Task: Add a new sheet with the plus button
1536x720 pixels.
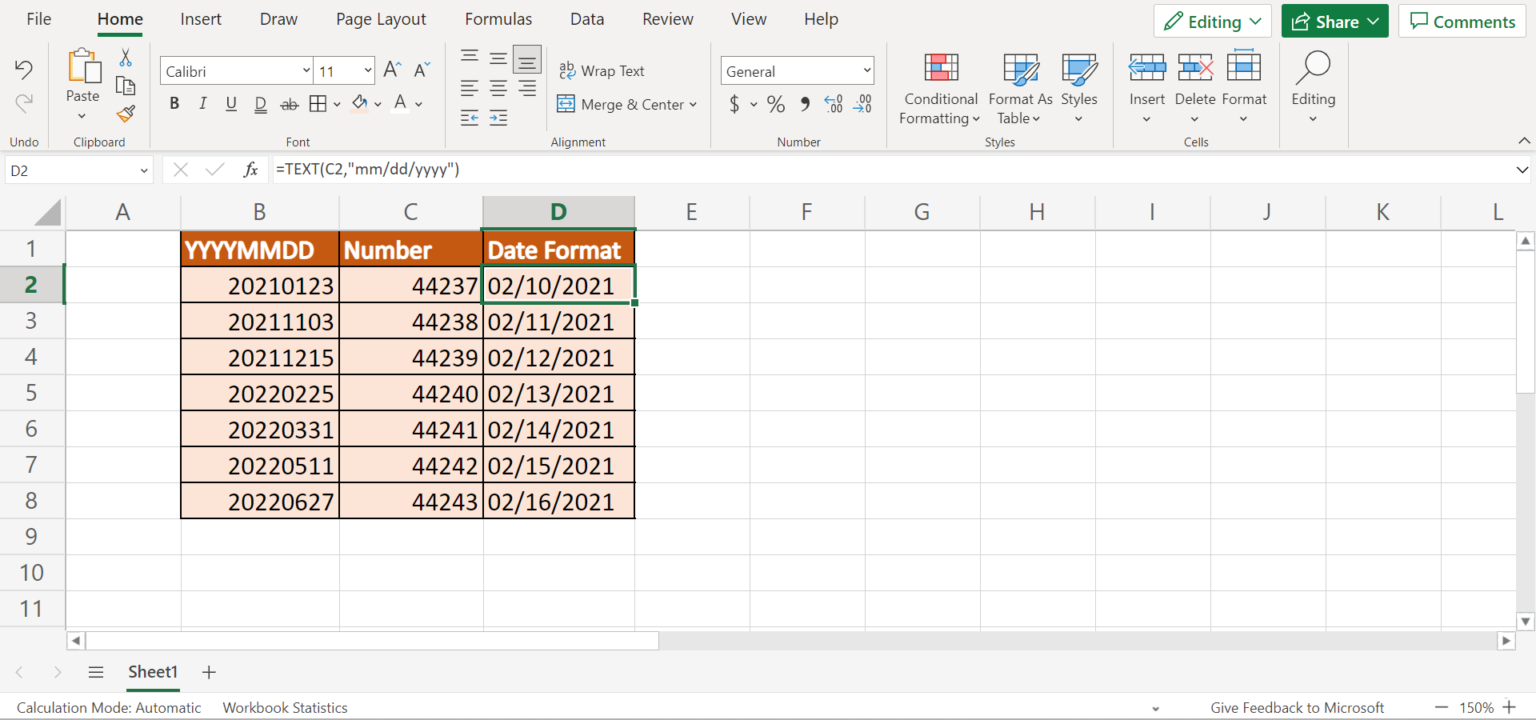Action: pos(208,672)
